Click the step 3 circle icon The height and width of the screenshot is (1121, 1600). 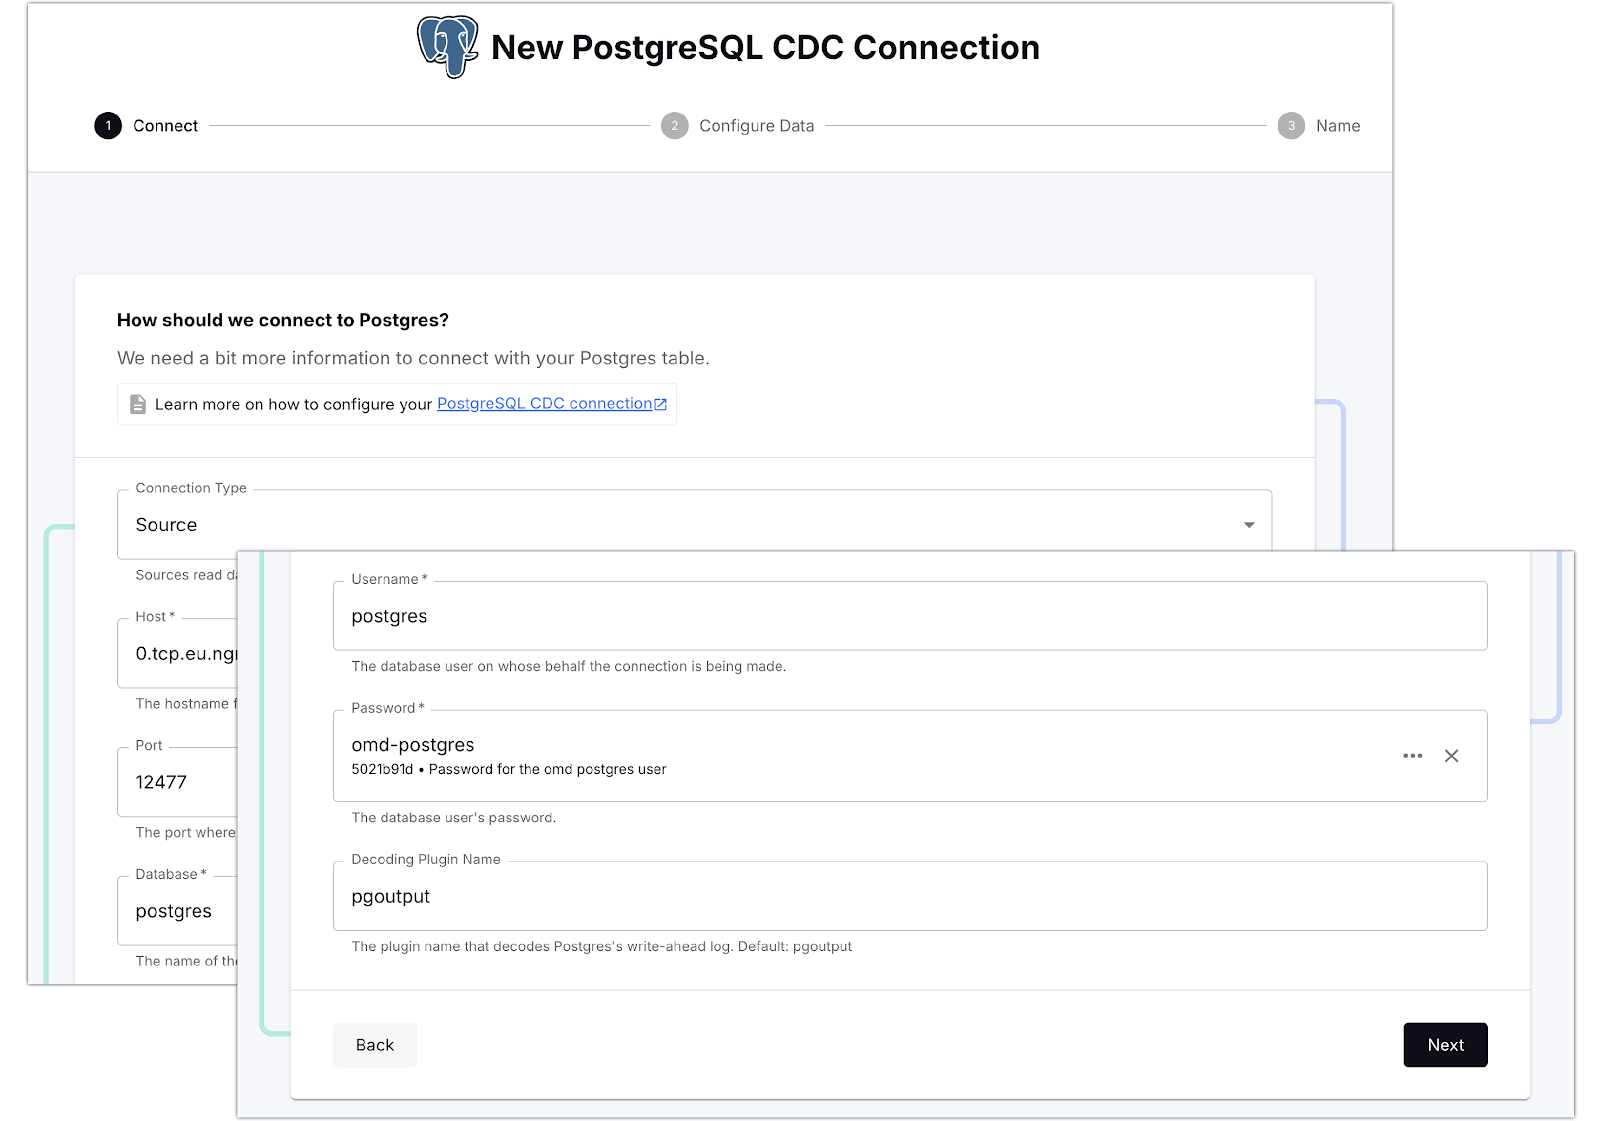1291,126
